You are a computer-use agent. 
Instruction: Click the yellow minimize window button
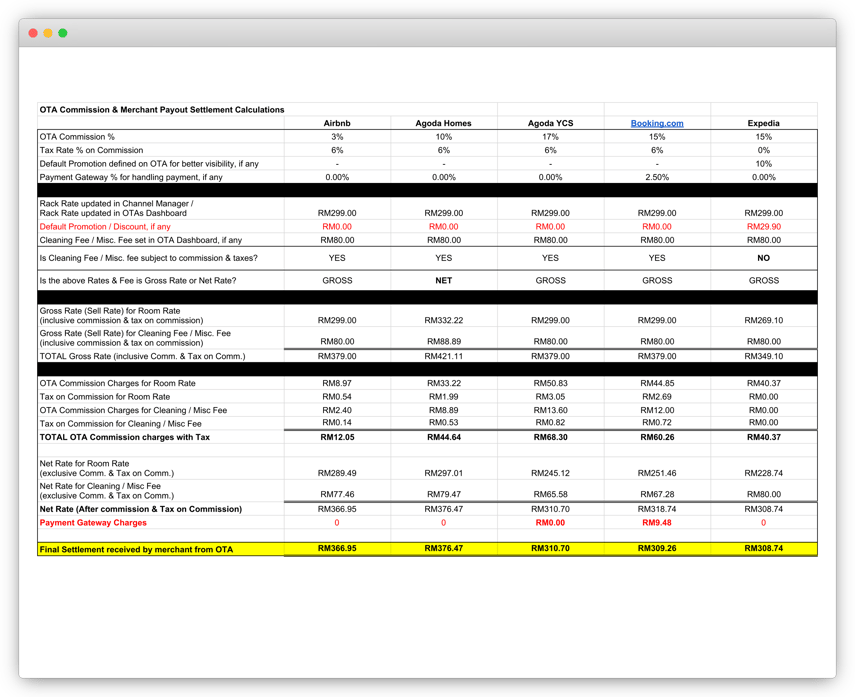[x=48, y=33]
